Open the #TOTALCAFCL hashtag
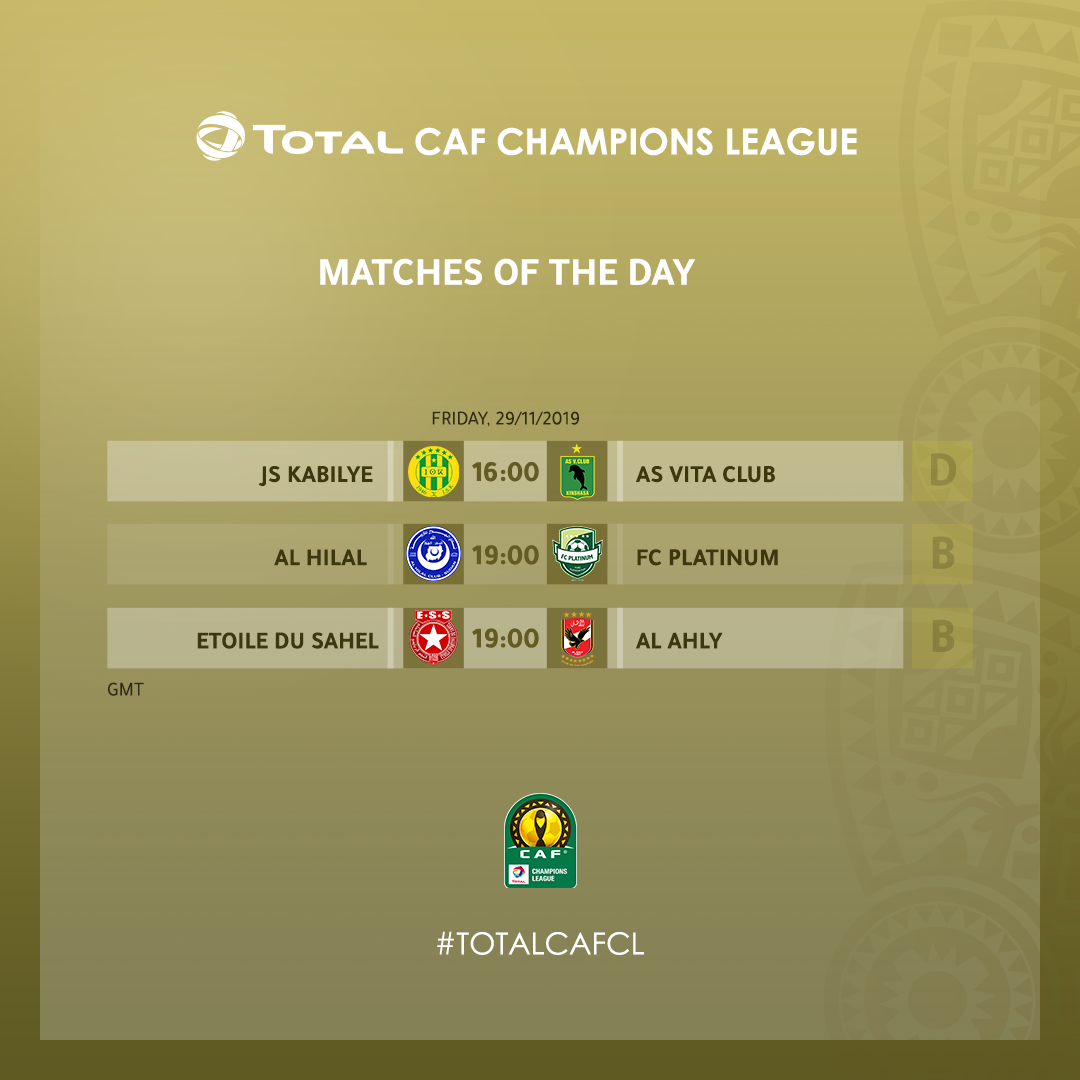The width and height of the screenshot is (1080, 1080). pyautogui.click(x=541, y=944)
